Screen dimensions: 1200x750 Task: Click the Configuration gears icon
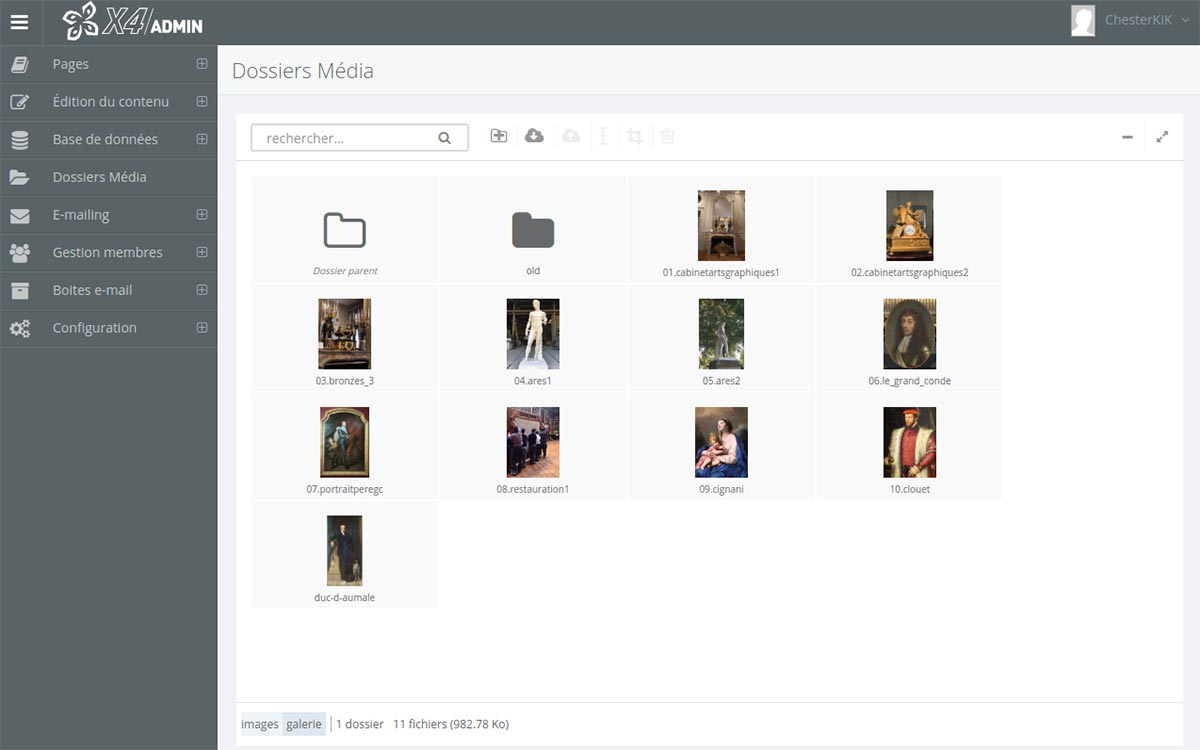[19, 328]
